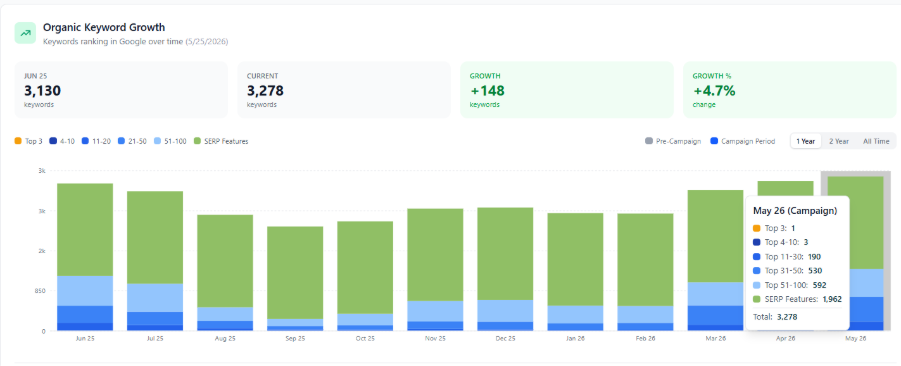Toggle the SERP Features legend series
This screenshot has width=901, height=366.
(x=221, y=141)
